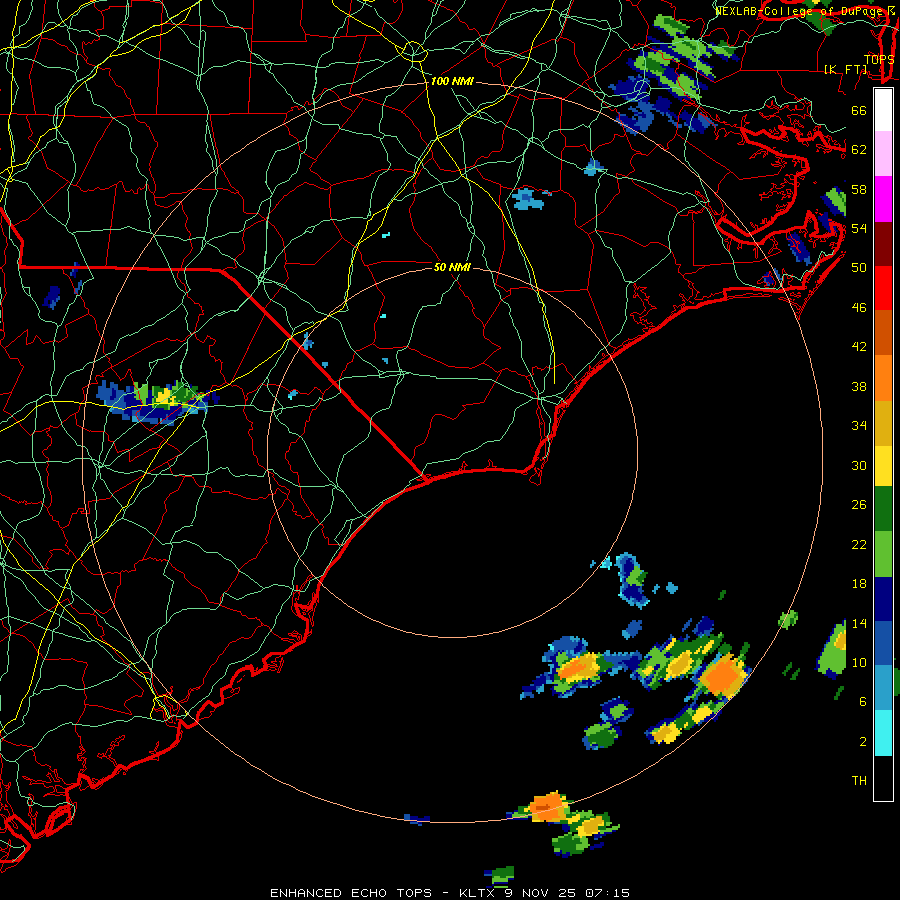
Task: Click the 30 legend value label
Action: coord(859,465)
